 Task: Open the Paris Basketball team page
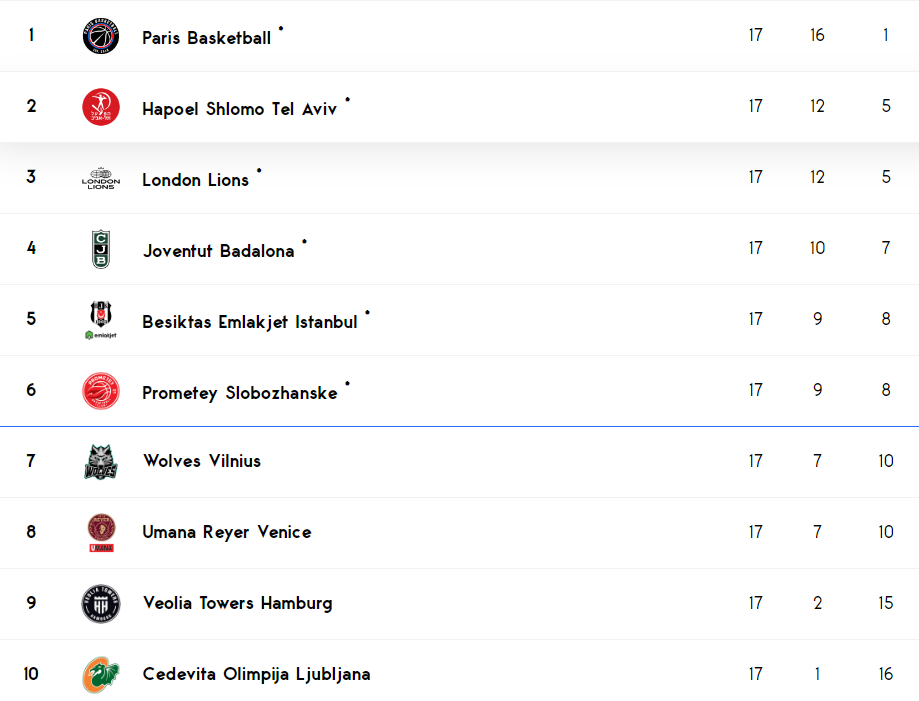[x=206, y=38]
